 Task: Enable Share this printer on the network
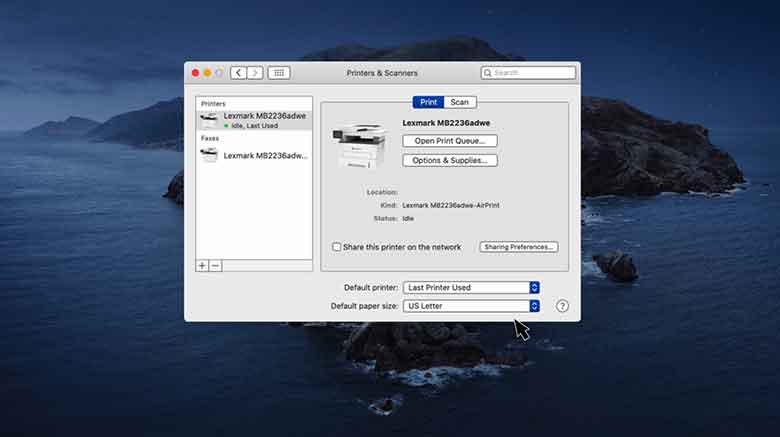tap(337, 247)
